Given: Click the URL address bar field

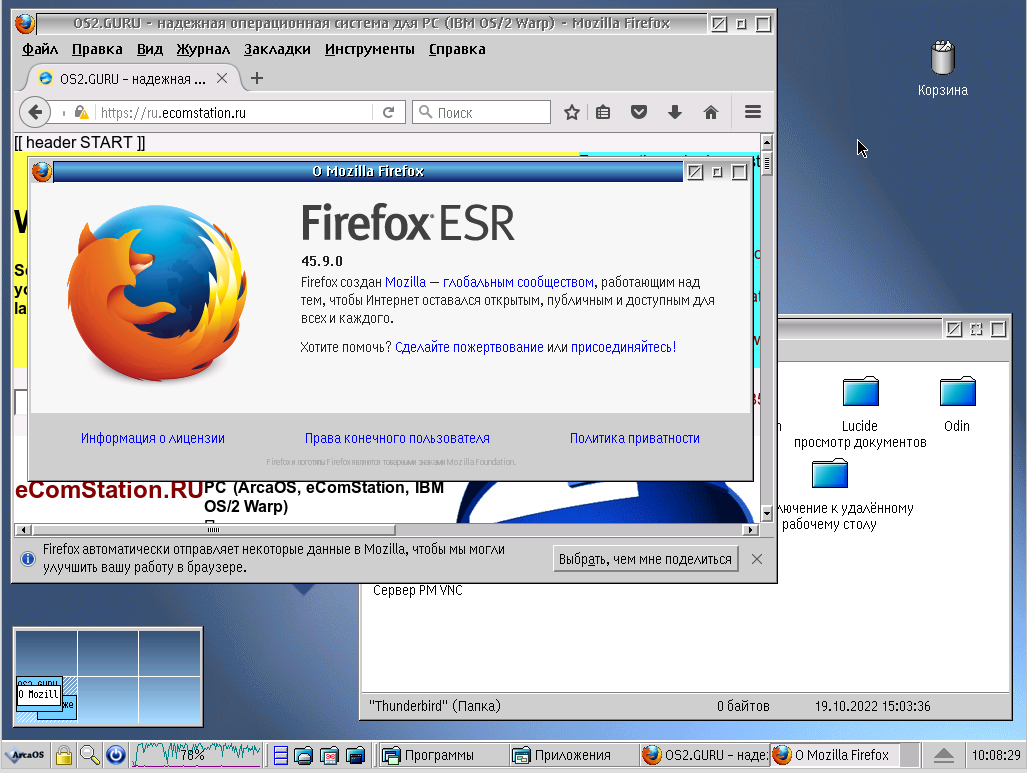Looking at the screenshot, I should pyautogui.click(x=234, y=112).
